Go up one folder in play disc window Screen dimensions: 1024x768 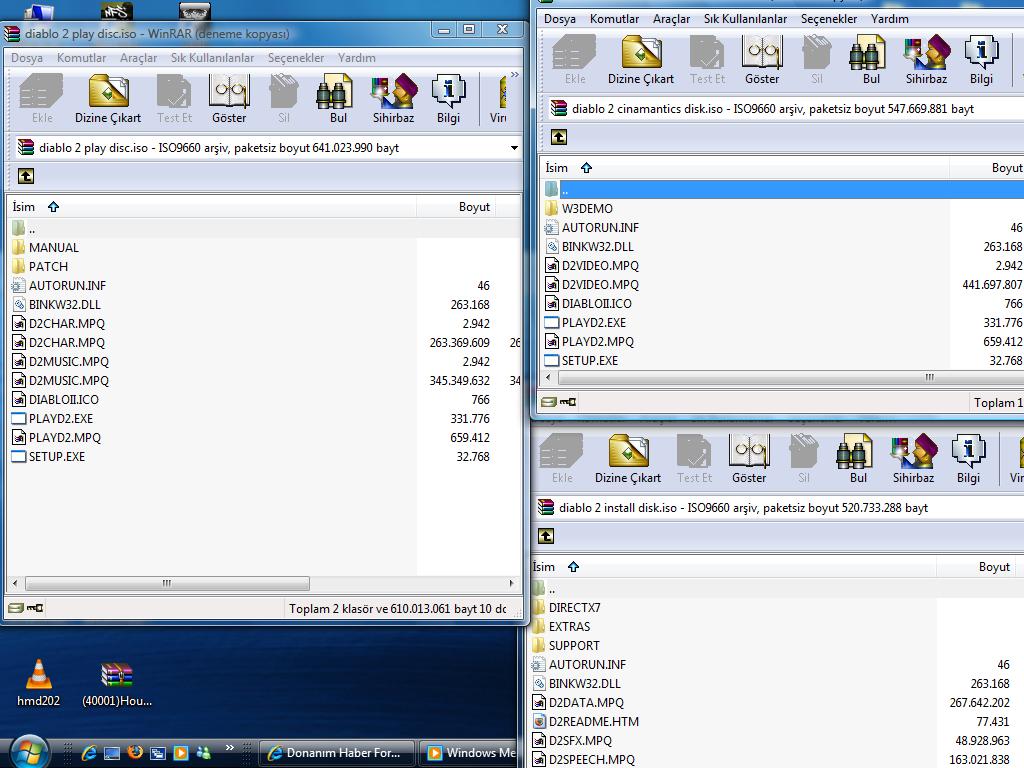(x=26, y=176)
